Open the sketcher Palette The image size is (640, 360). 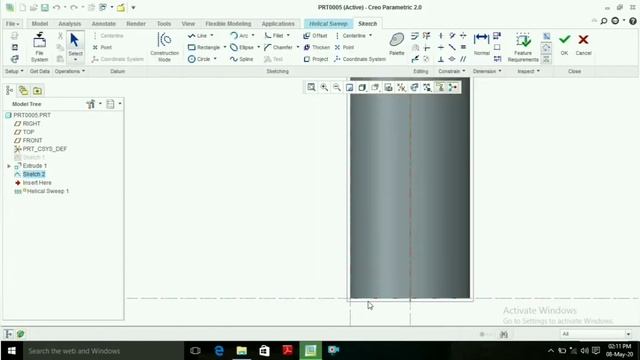click(x=396, y=44)
